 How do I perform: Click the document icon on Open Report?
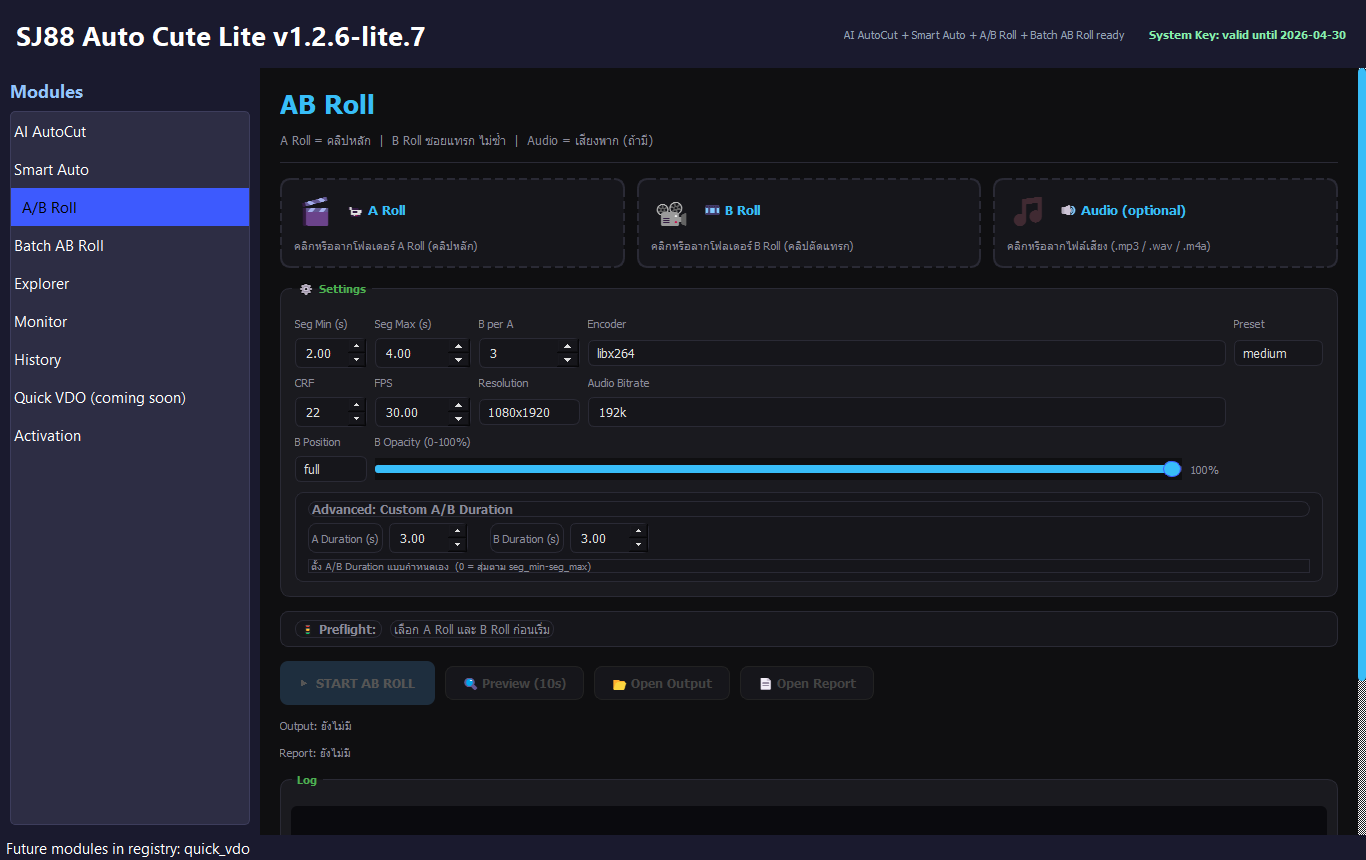coord(765,684)
